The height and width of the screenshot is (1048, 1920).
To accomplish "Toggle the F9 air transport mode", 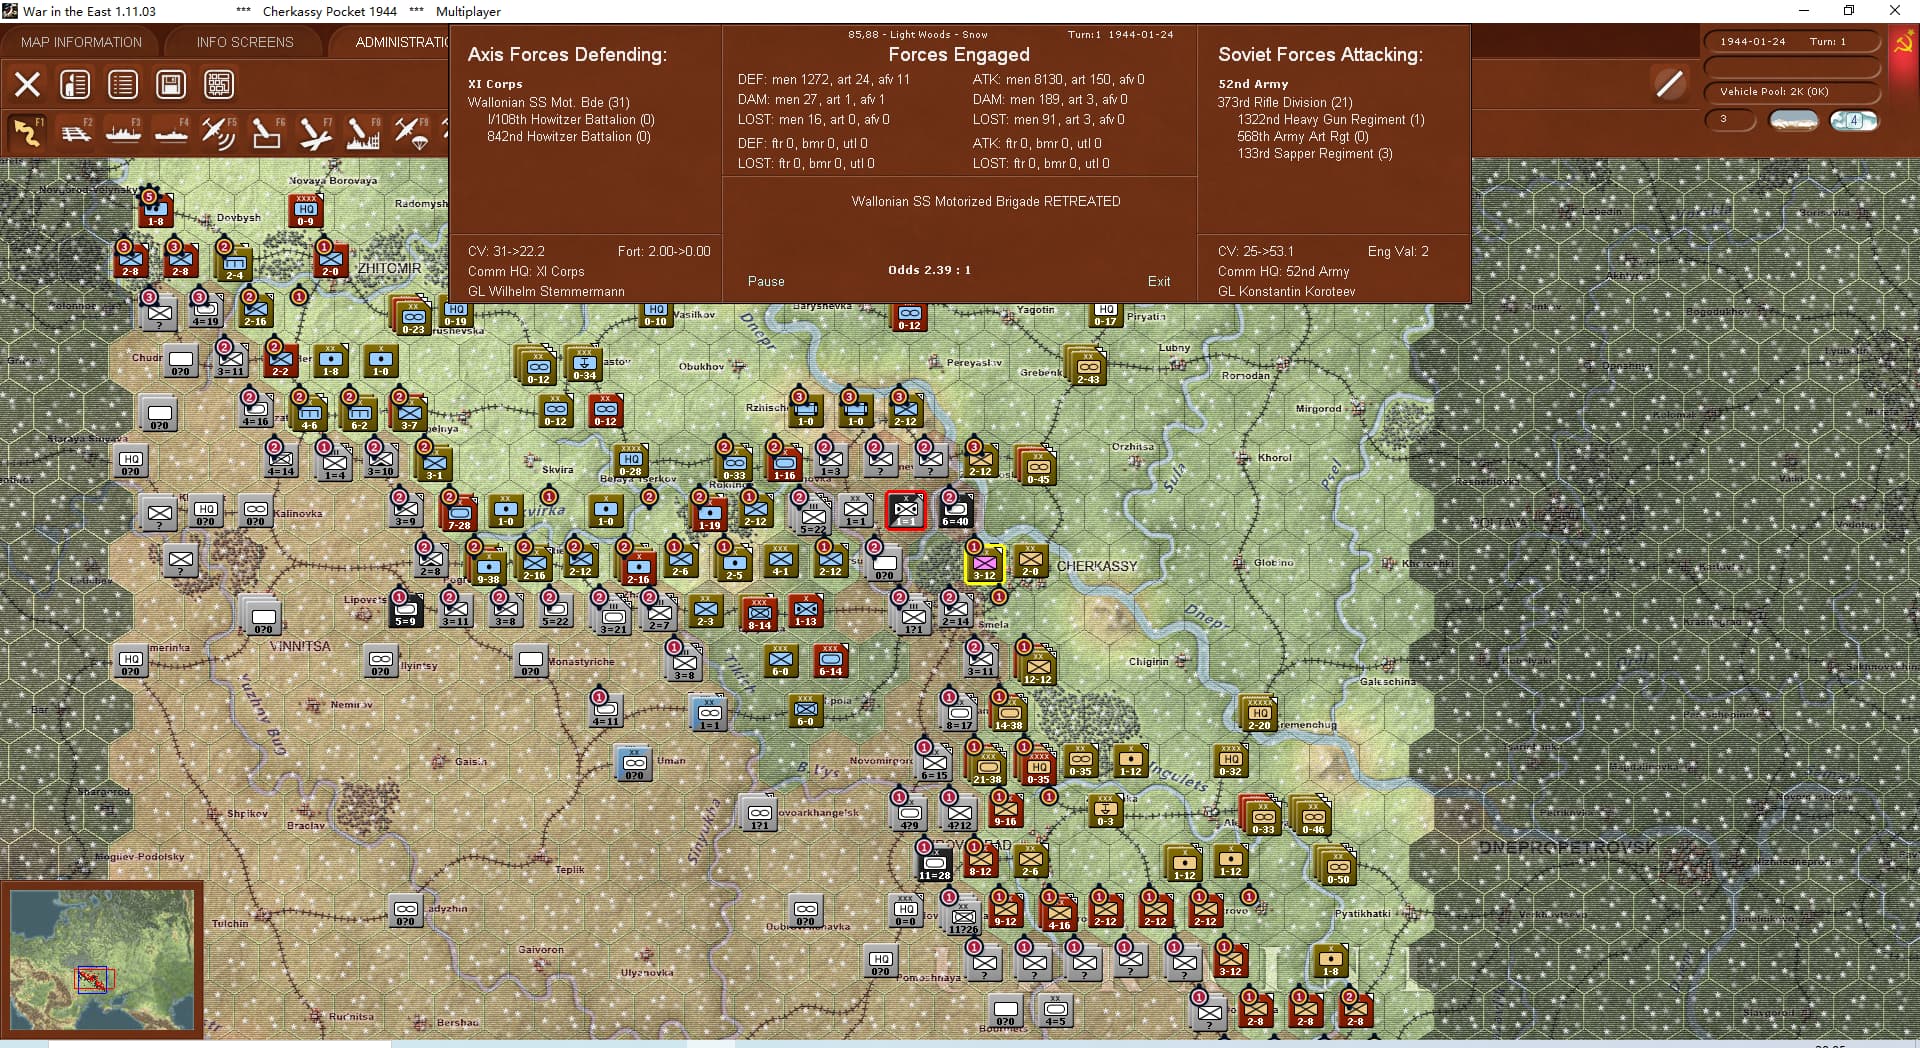I will [x=411, y=132].
